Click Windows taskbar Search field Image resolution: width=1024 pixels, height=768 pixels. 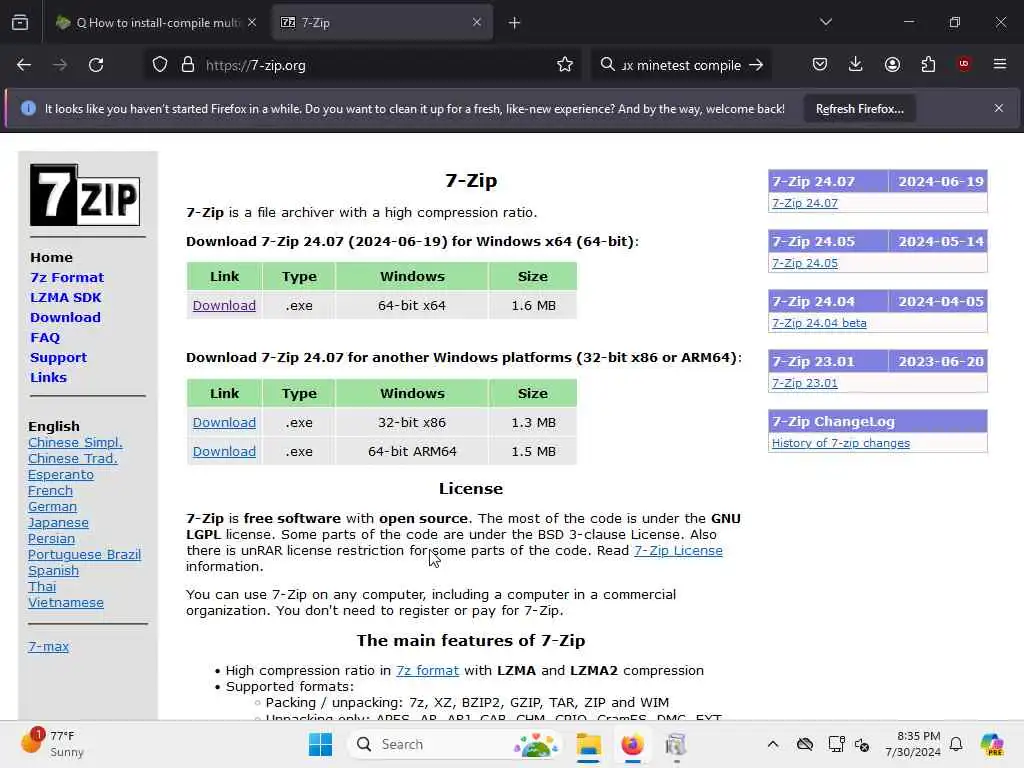455,744
